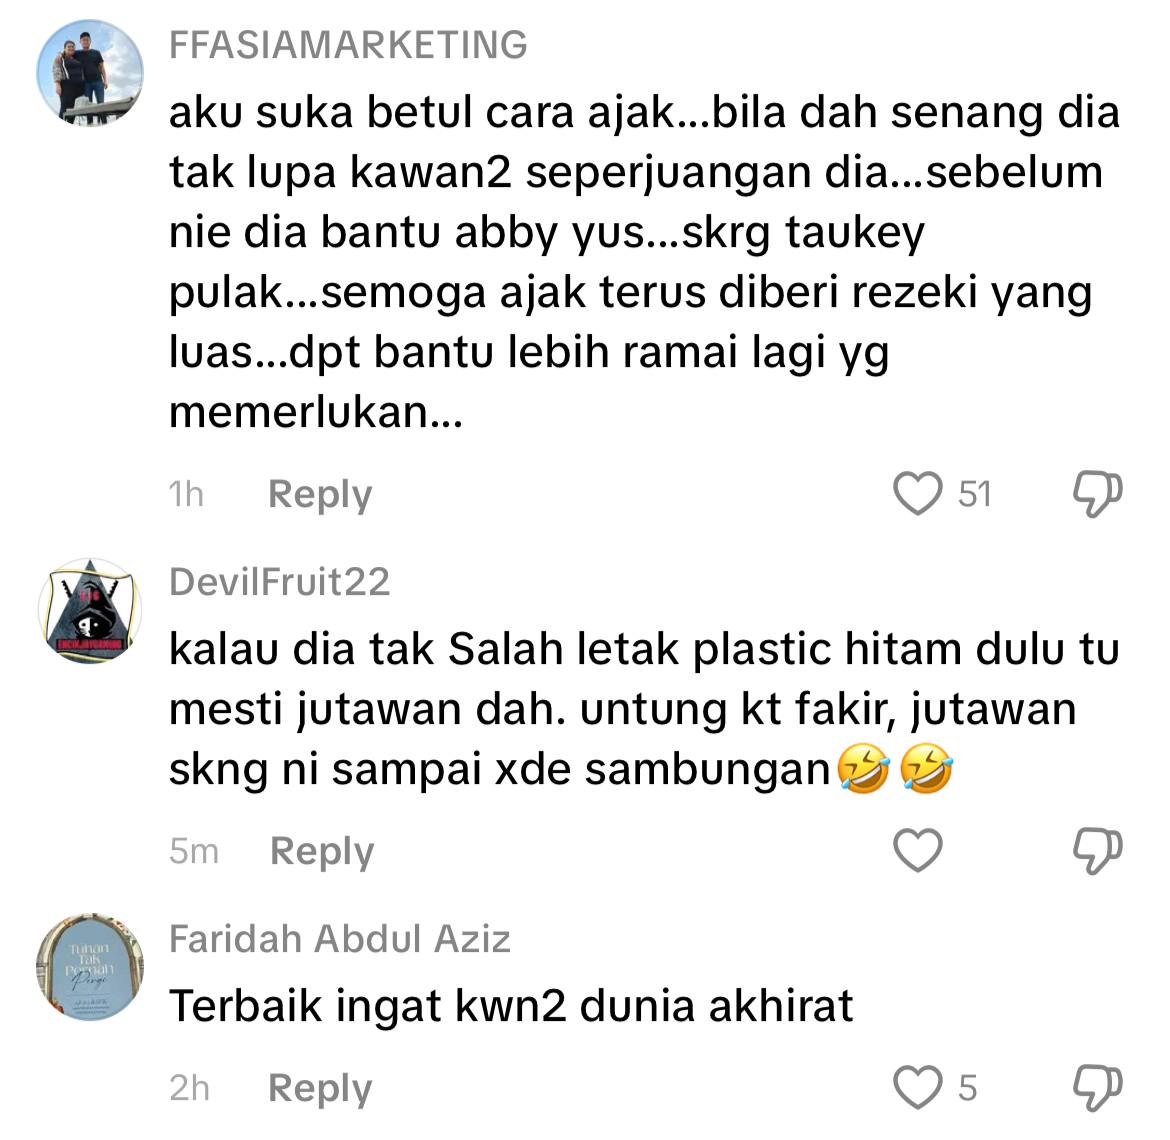This screenshot has height=1140, width=1170.
Task: Reply to FFASIAMARKETING's comment
Action: pos(319,495)
